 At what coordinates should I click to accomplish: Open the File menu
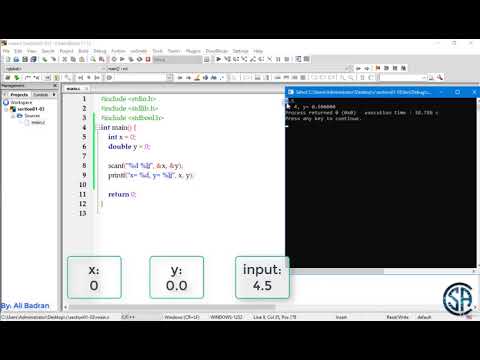click(x=6, y=51)
